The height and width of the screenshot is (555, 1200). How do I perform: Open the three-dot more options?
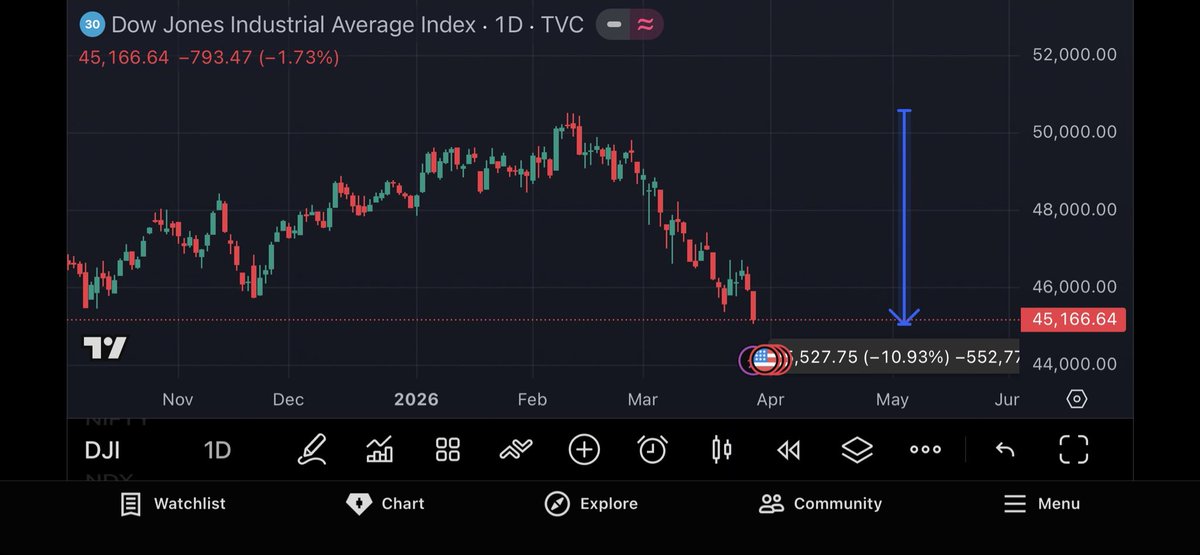[925, 450]
